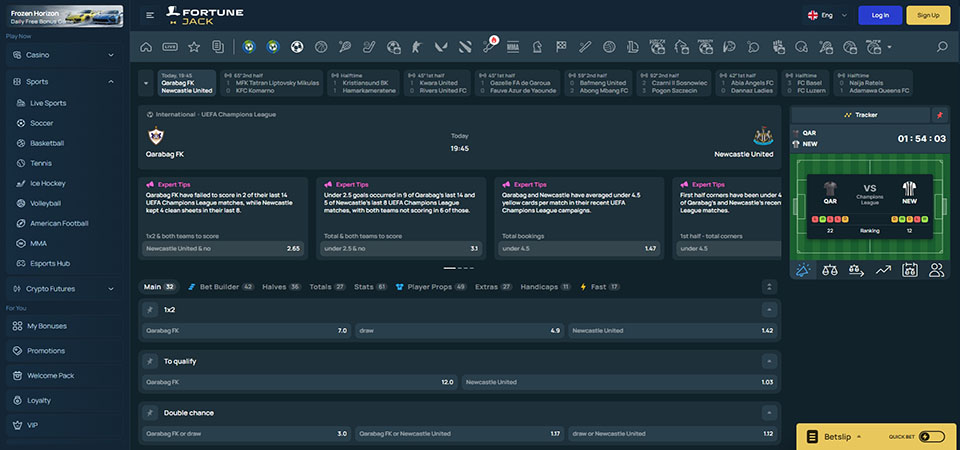Open the head-to-head scales icon in tracker
960x450 pixels.
(830, 270)
